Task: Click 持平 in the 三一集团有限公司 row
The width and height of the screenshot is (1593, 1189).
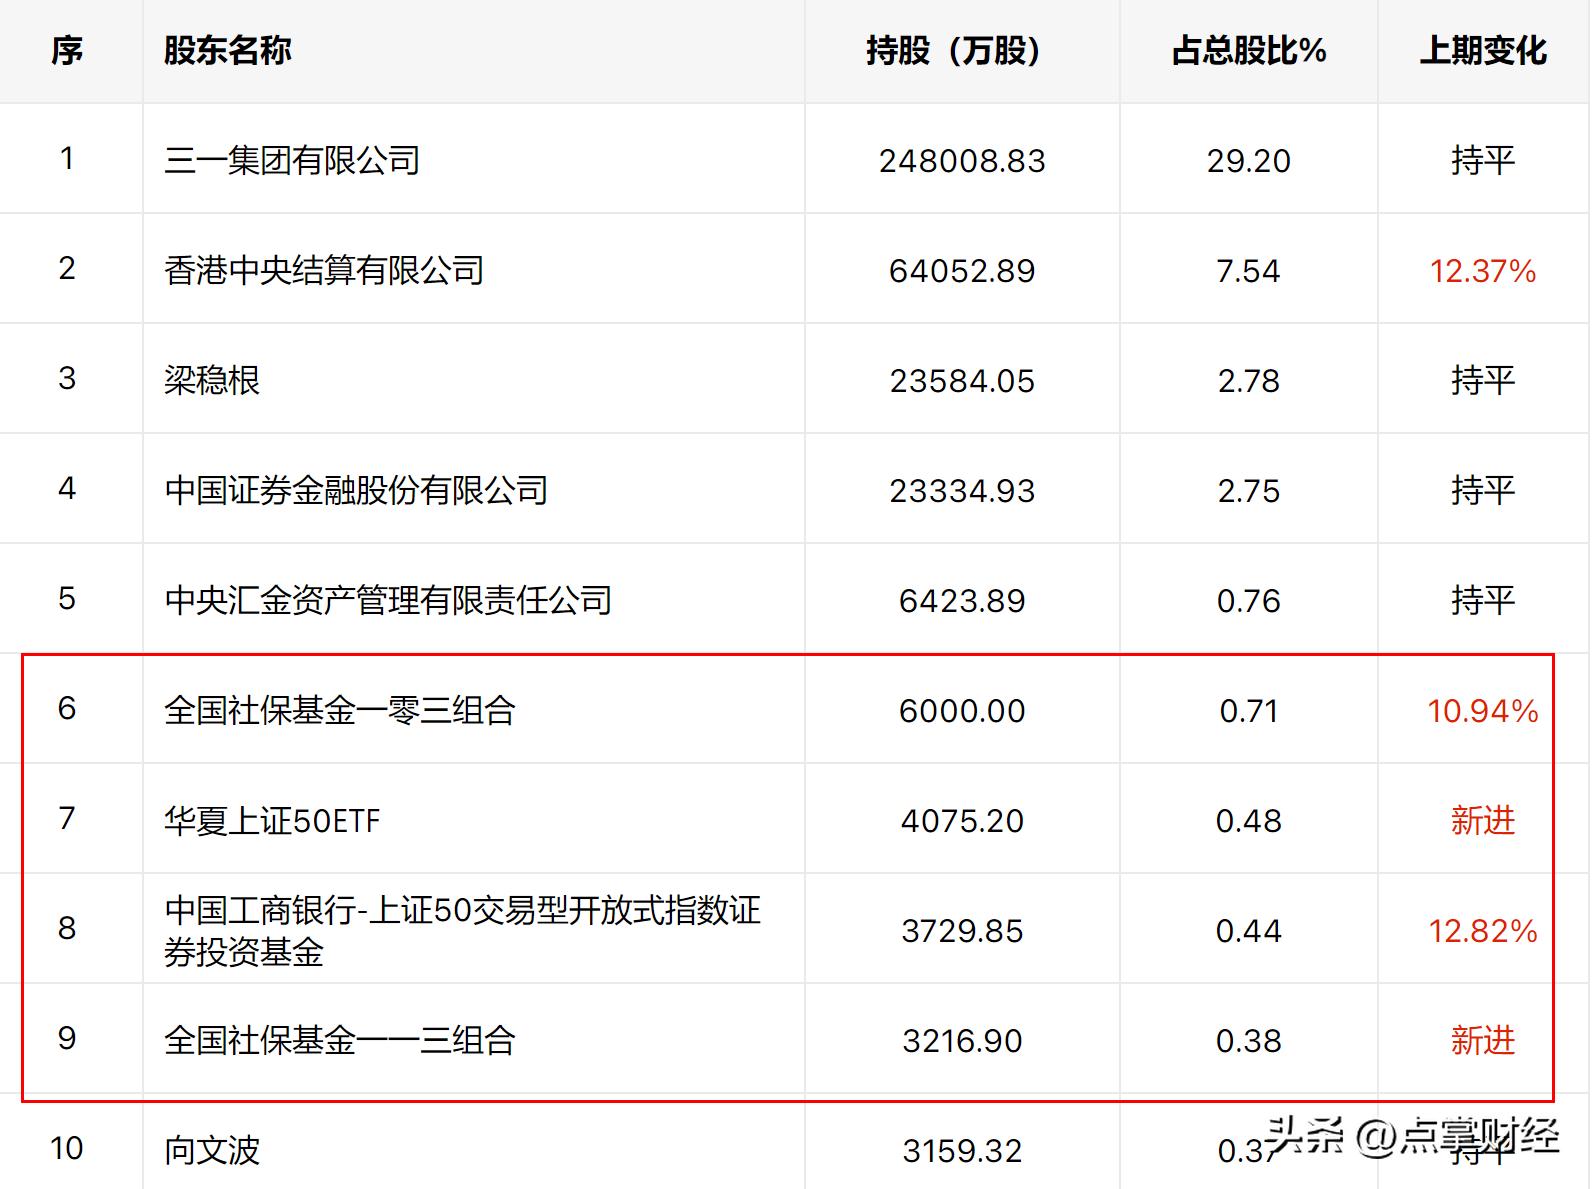Action: 1483,160
